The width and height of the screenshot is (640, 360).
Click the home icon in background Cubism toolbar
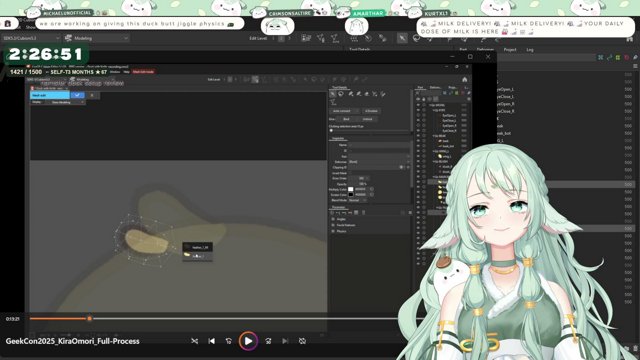[x=629, y=39]
